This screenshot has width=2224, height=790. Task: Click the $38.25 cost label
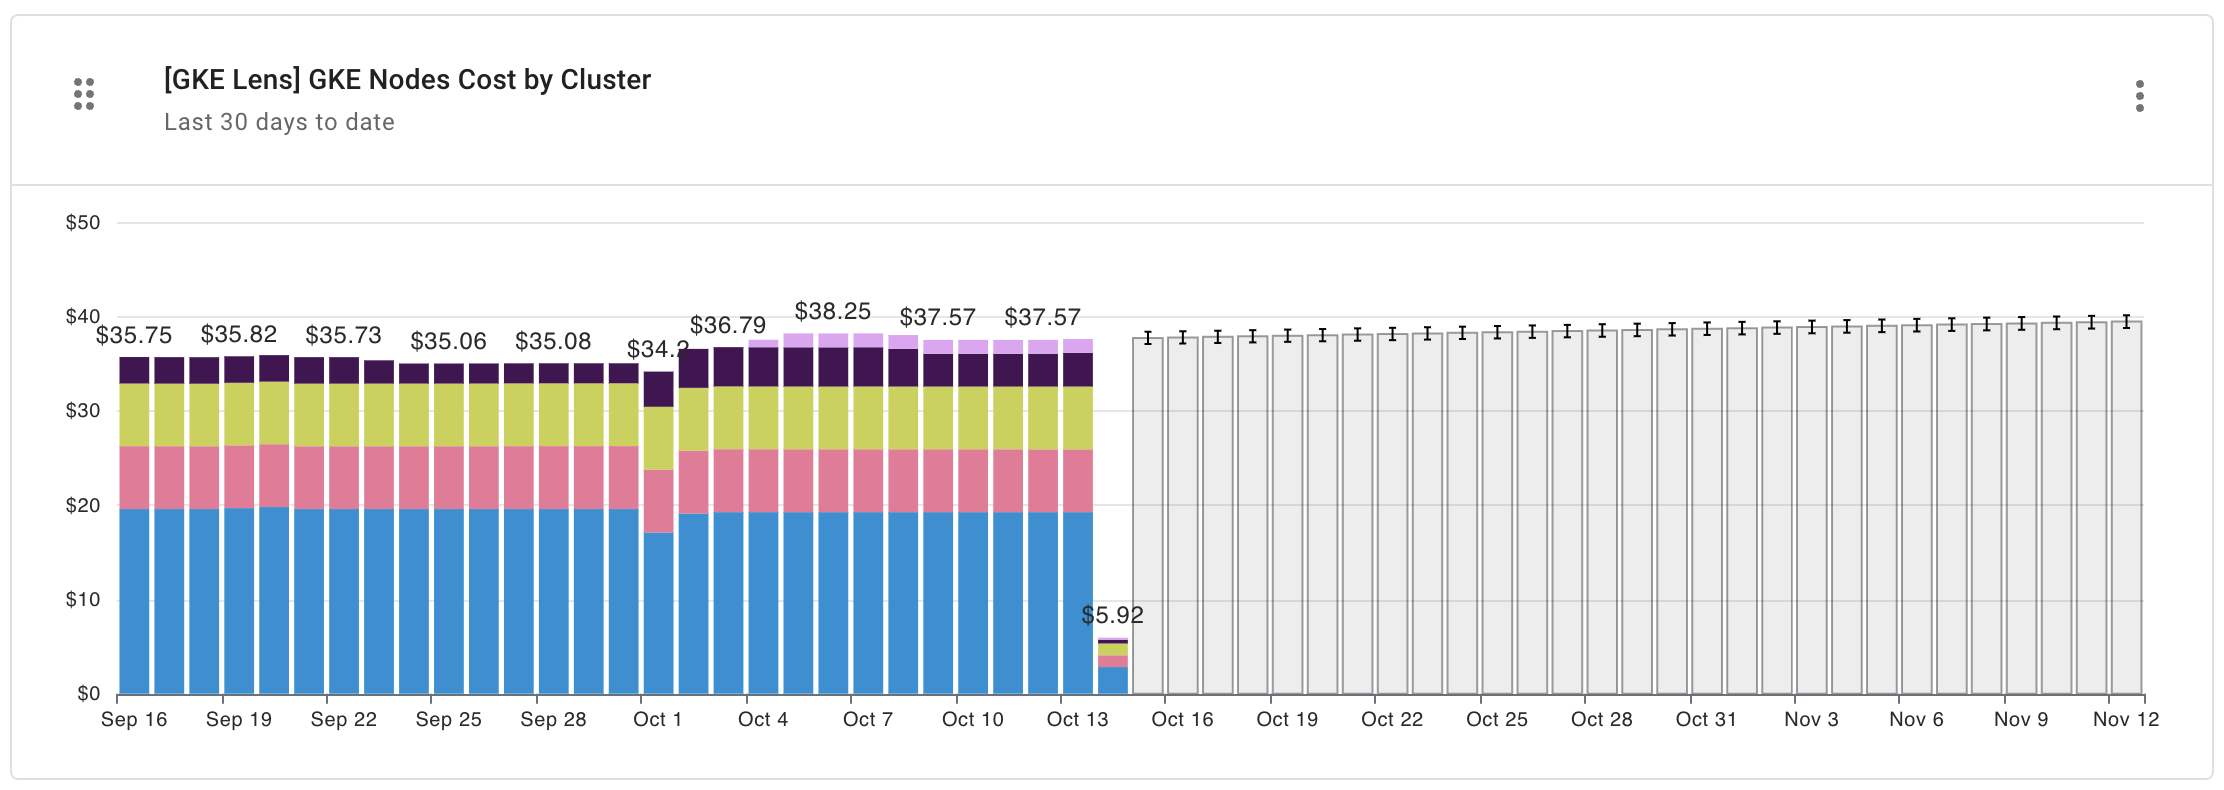coord(833,312)
